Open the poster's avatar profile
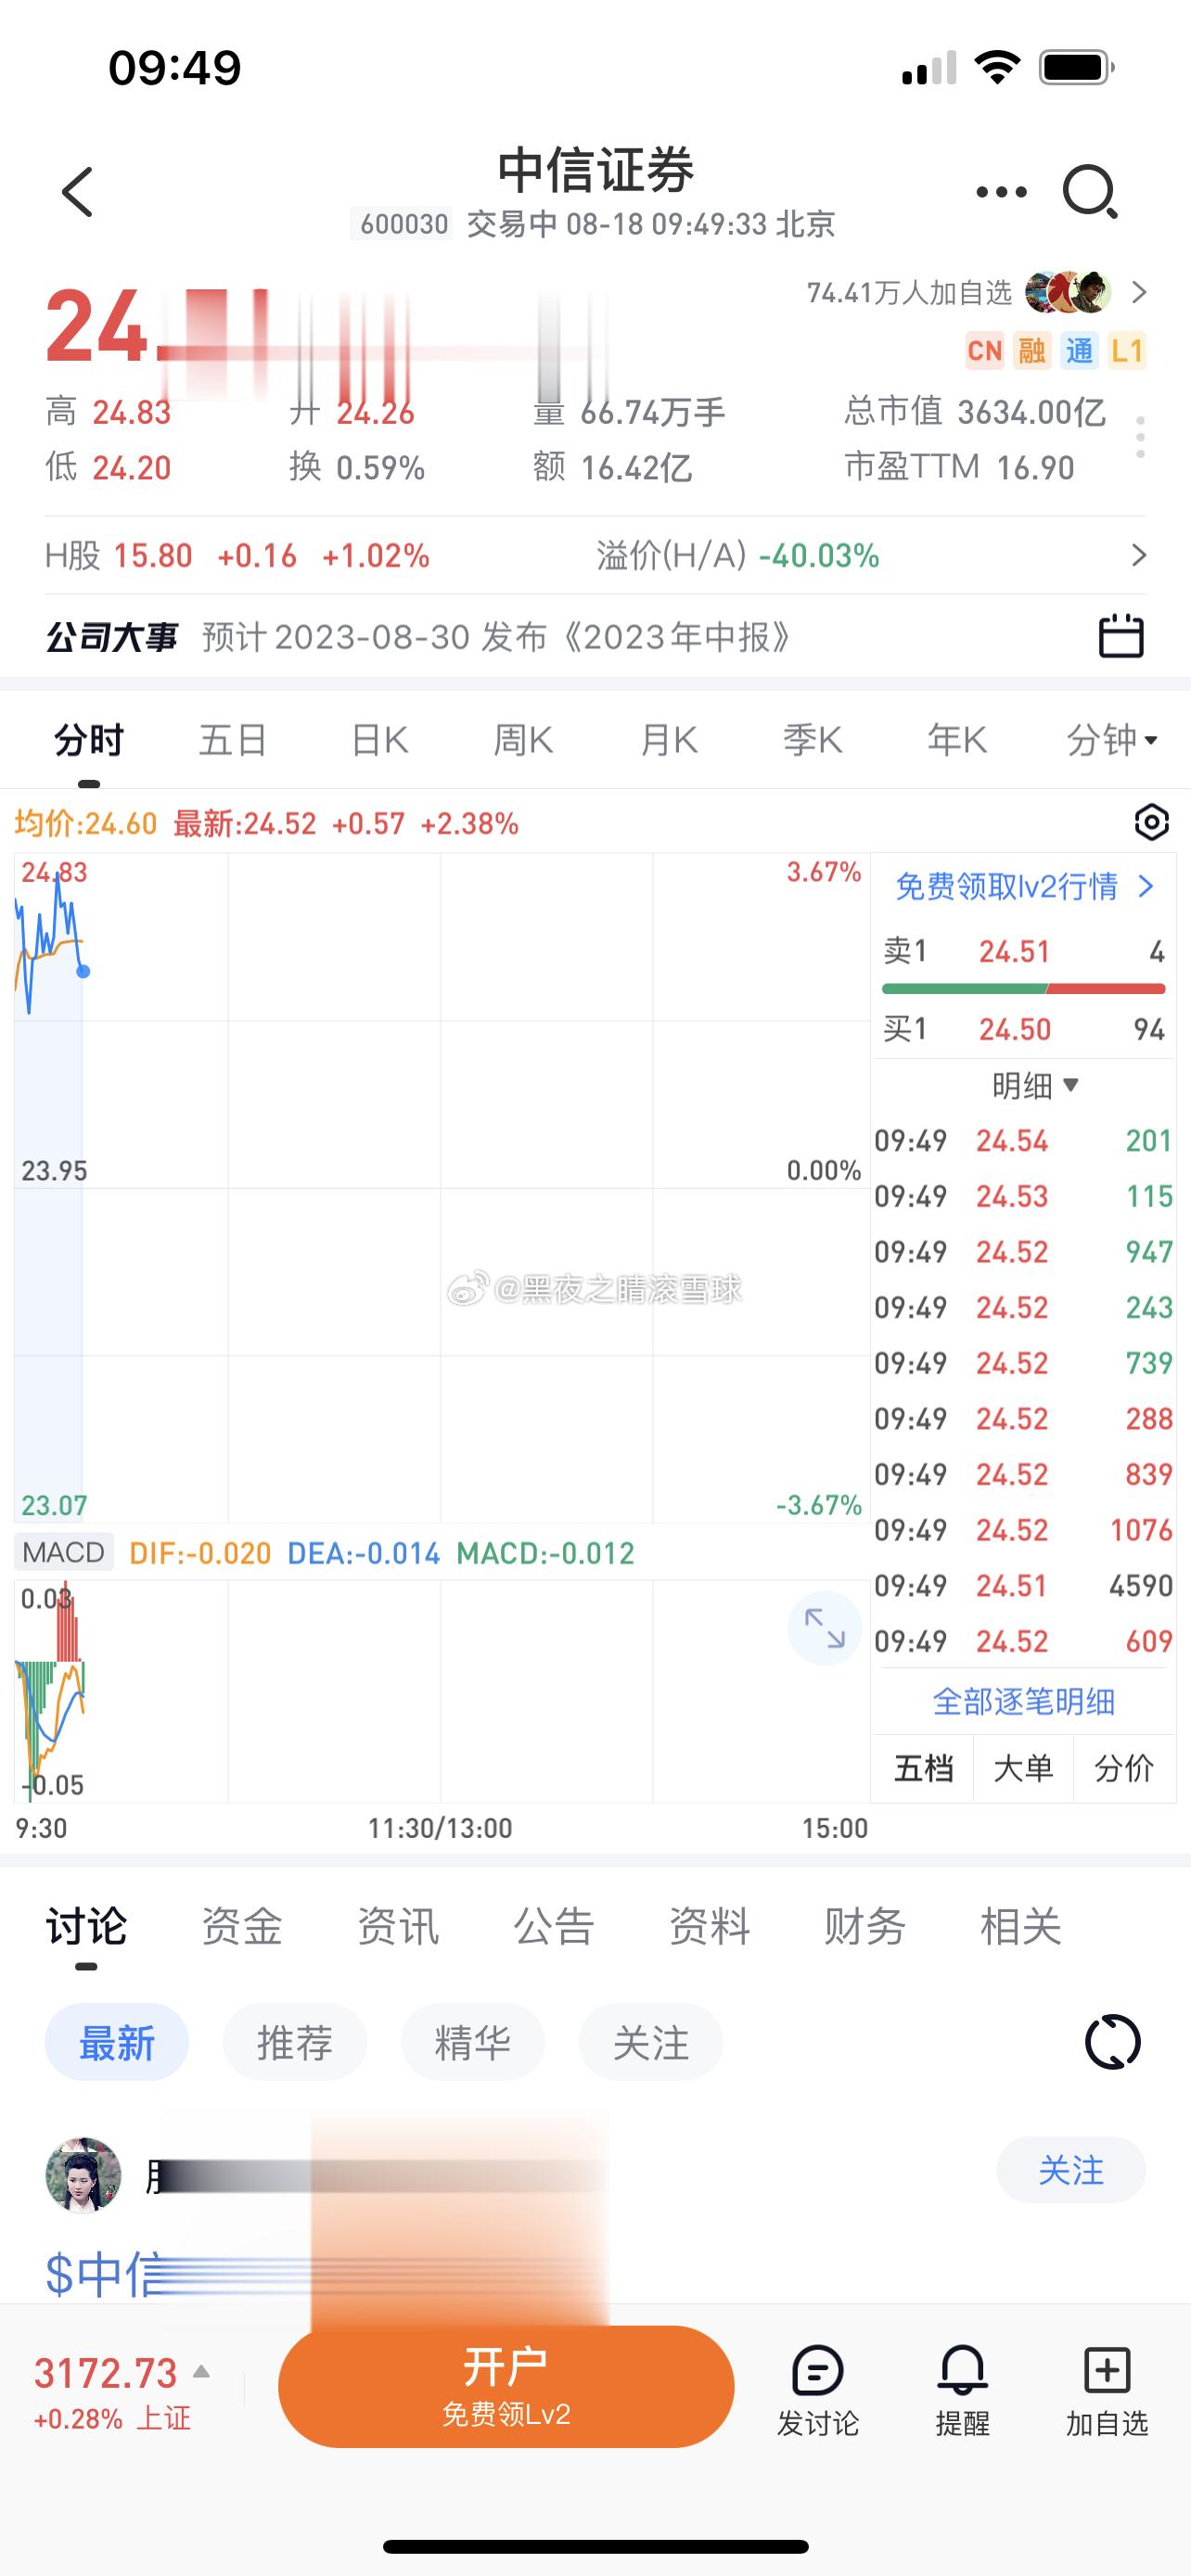 pyautogui.click(x=83, y=2176)
